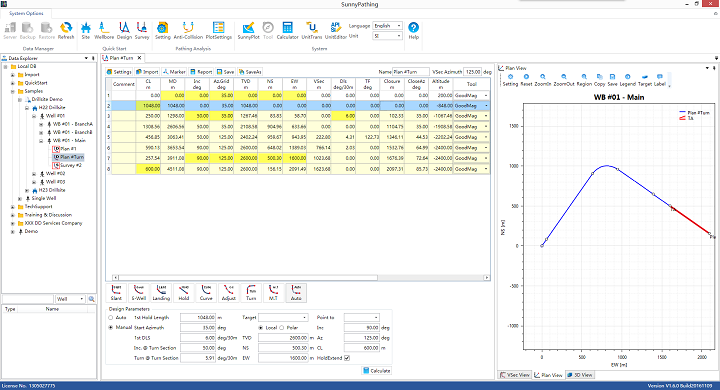Select the M.T design method
The width and height of the screenshot is (720, 390).
coord(273,293)
